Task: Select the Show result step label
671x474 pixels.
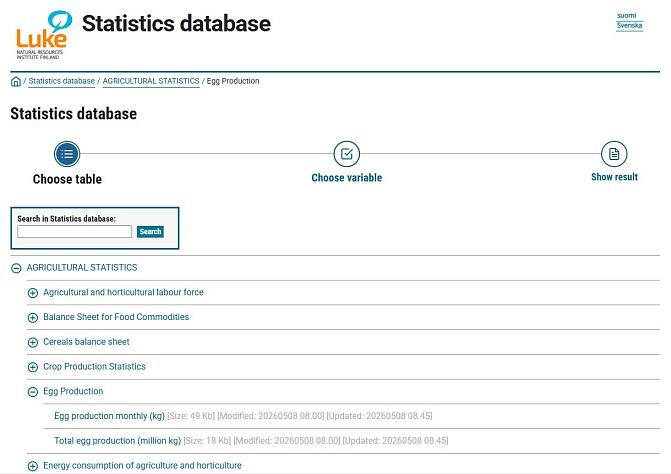Action: (614, 177)
